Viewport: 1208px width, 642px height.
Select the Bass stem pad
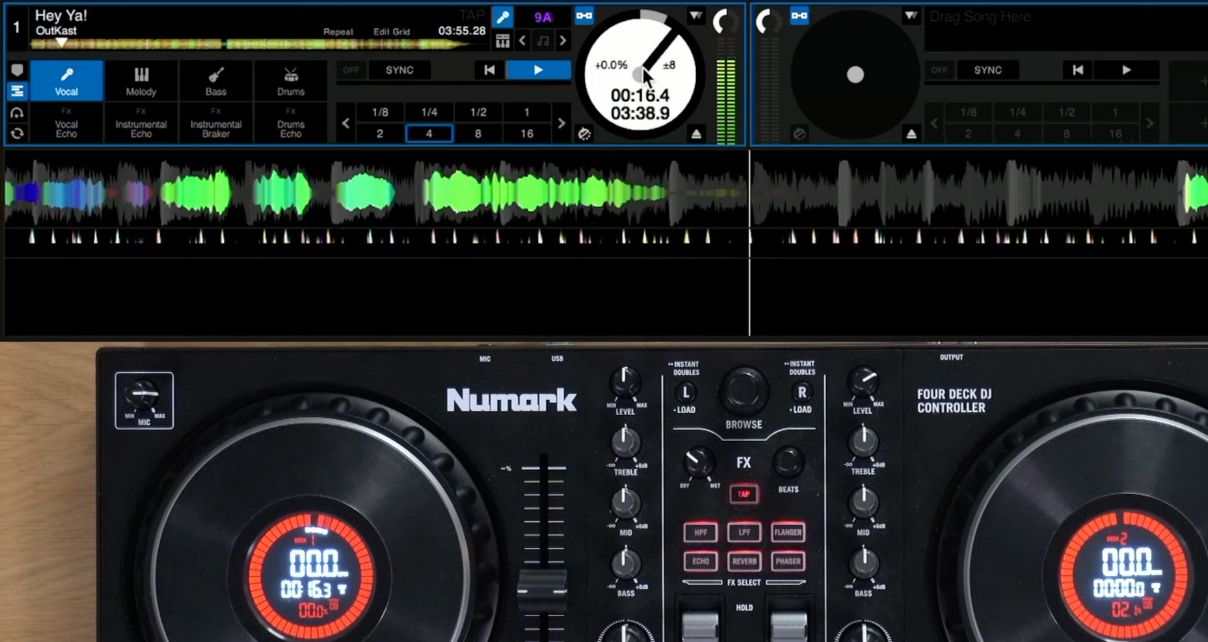216,80
